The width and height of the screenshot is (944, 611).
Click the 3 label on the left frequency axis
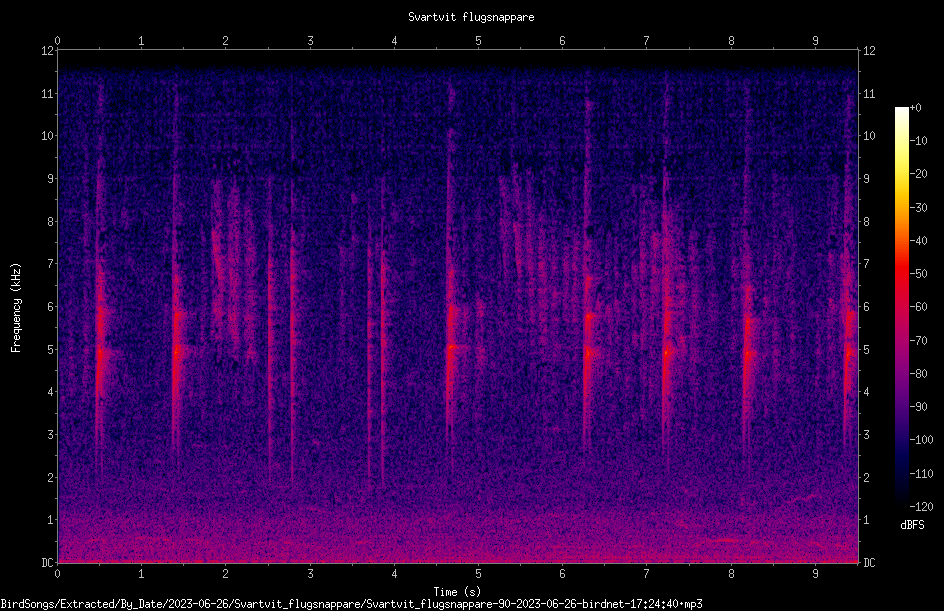point(51,435)
